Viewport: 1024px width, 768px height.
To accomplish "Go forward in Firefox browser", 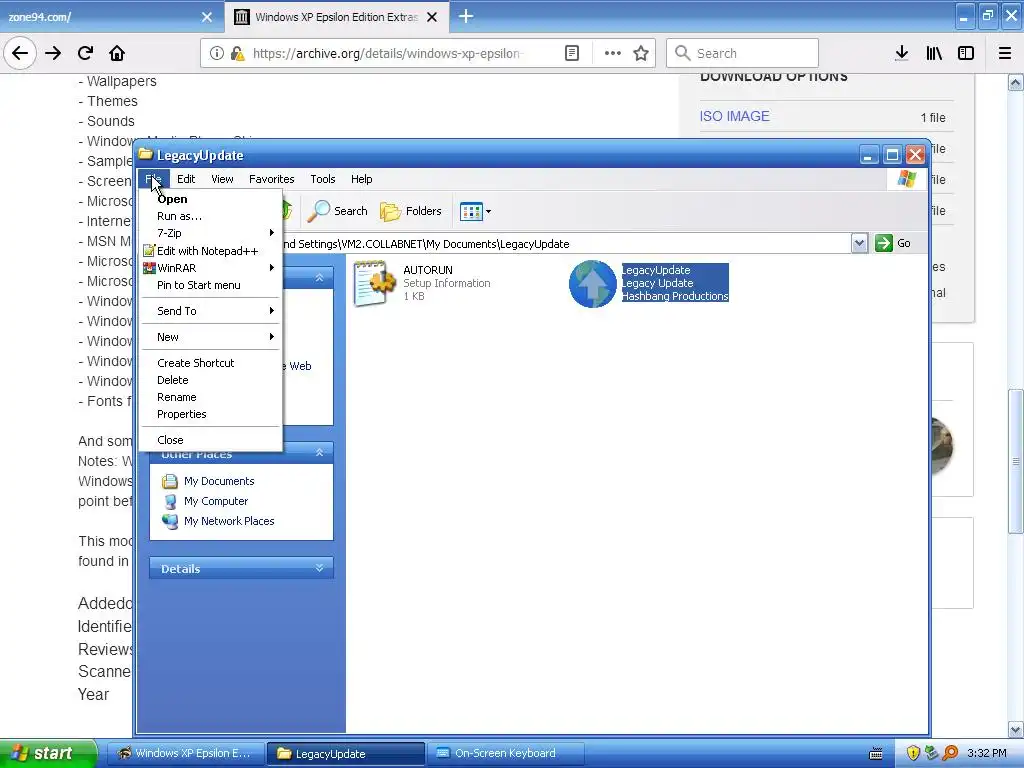I will (53, 53).
